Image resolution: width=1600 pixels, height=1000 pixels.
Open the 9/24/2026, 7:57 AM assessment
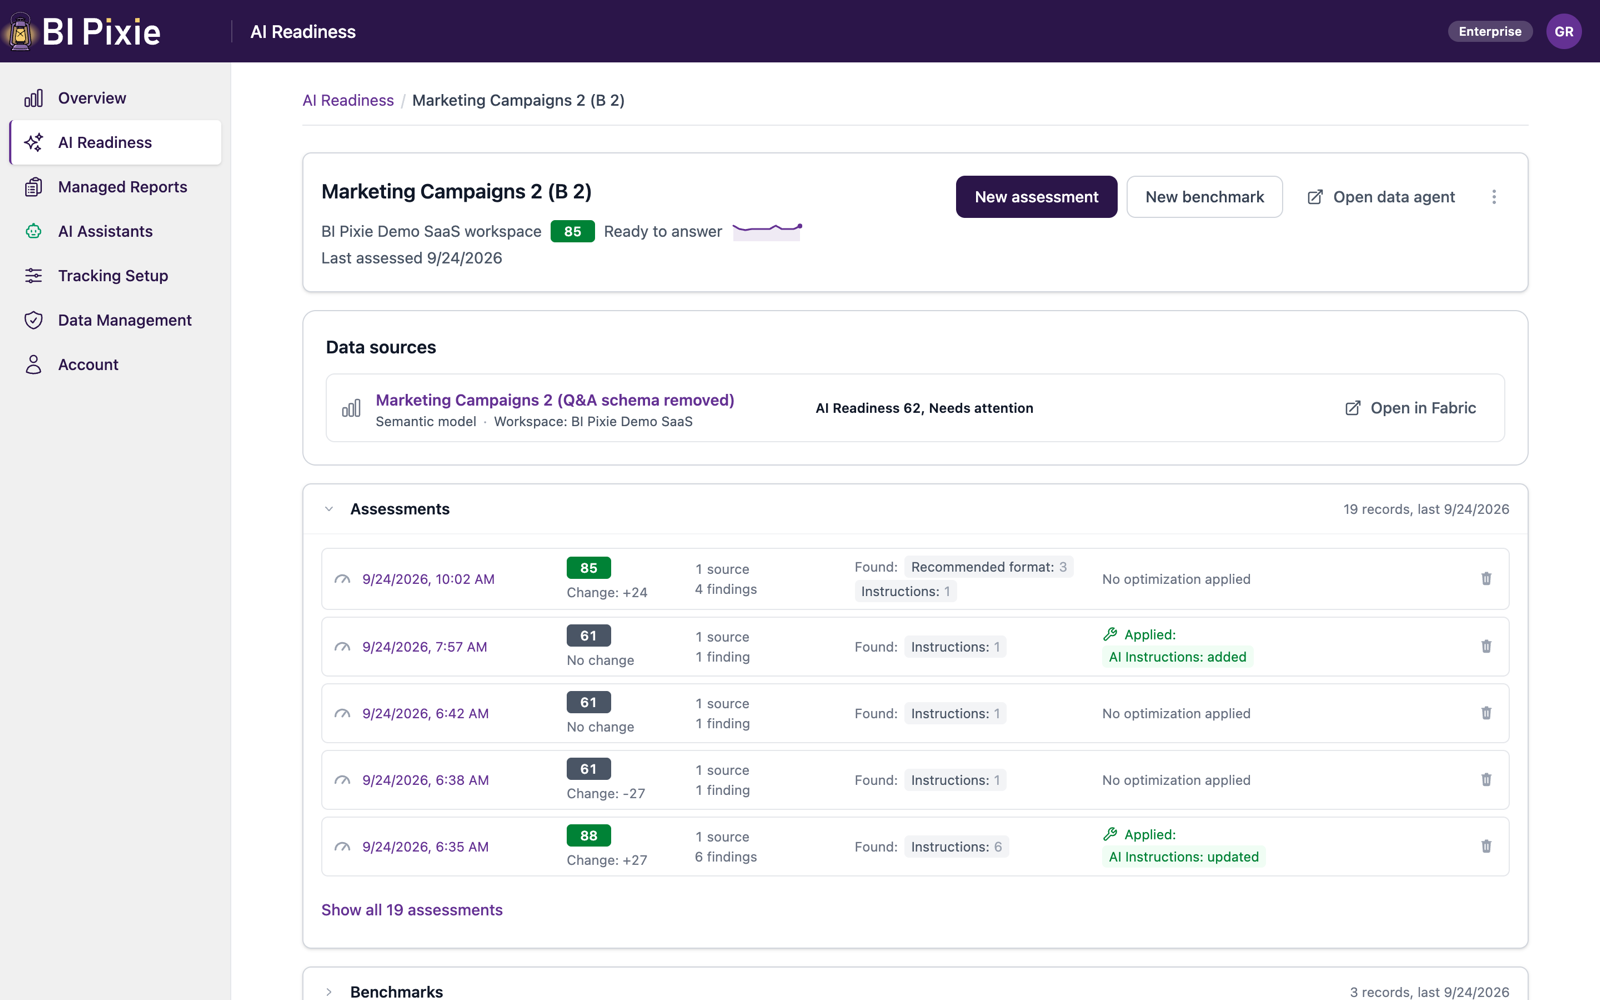click(x=425, y=647)
